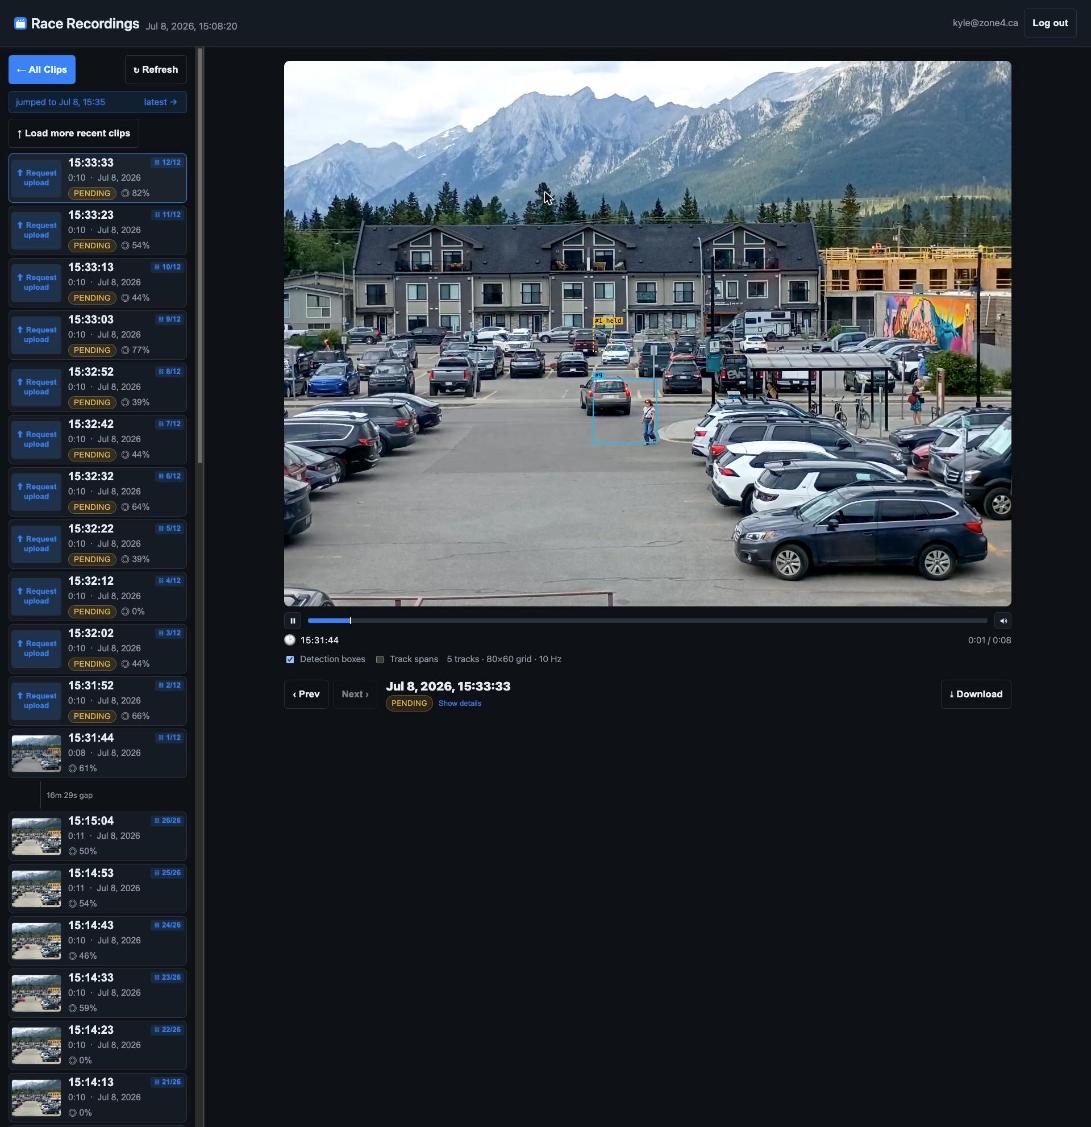The image size is (1091, 1127).
Task: Request upload for the 15:33:33 clip
Action: [37, 178]
